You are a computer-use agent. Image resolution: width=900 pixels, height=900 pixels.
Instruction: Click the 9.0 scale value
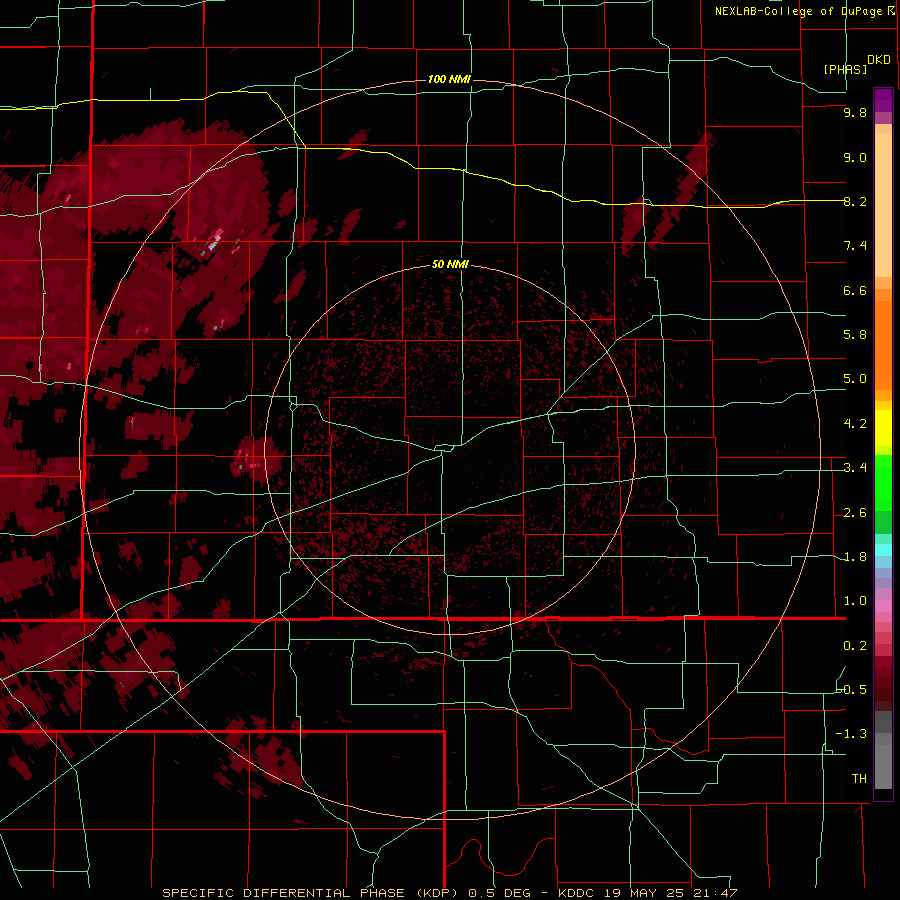[855, 157]
